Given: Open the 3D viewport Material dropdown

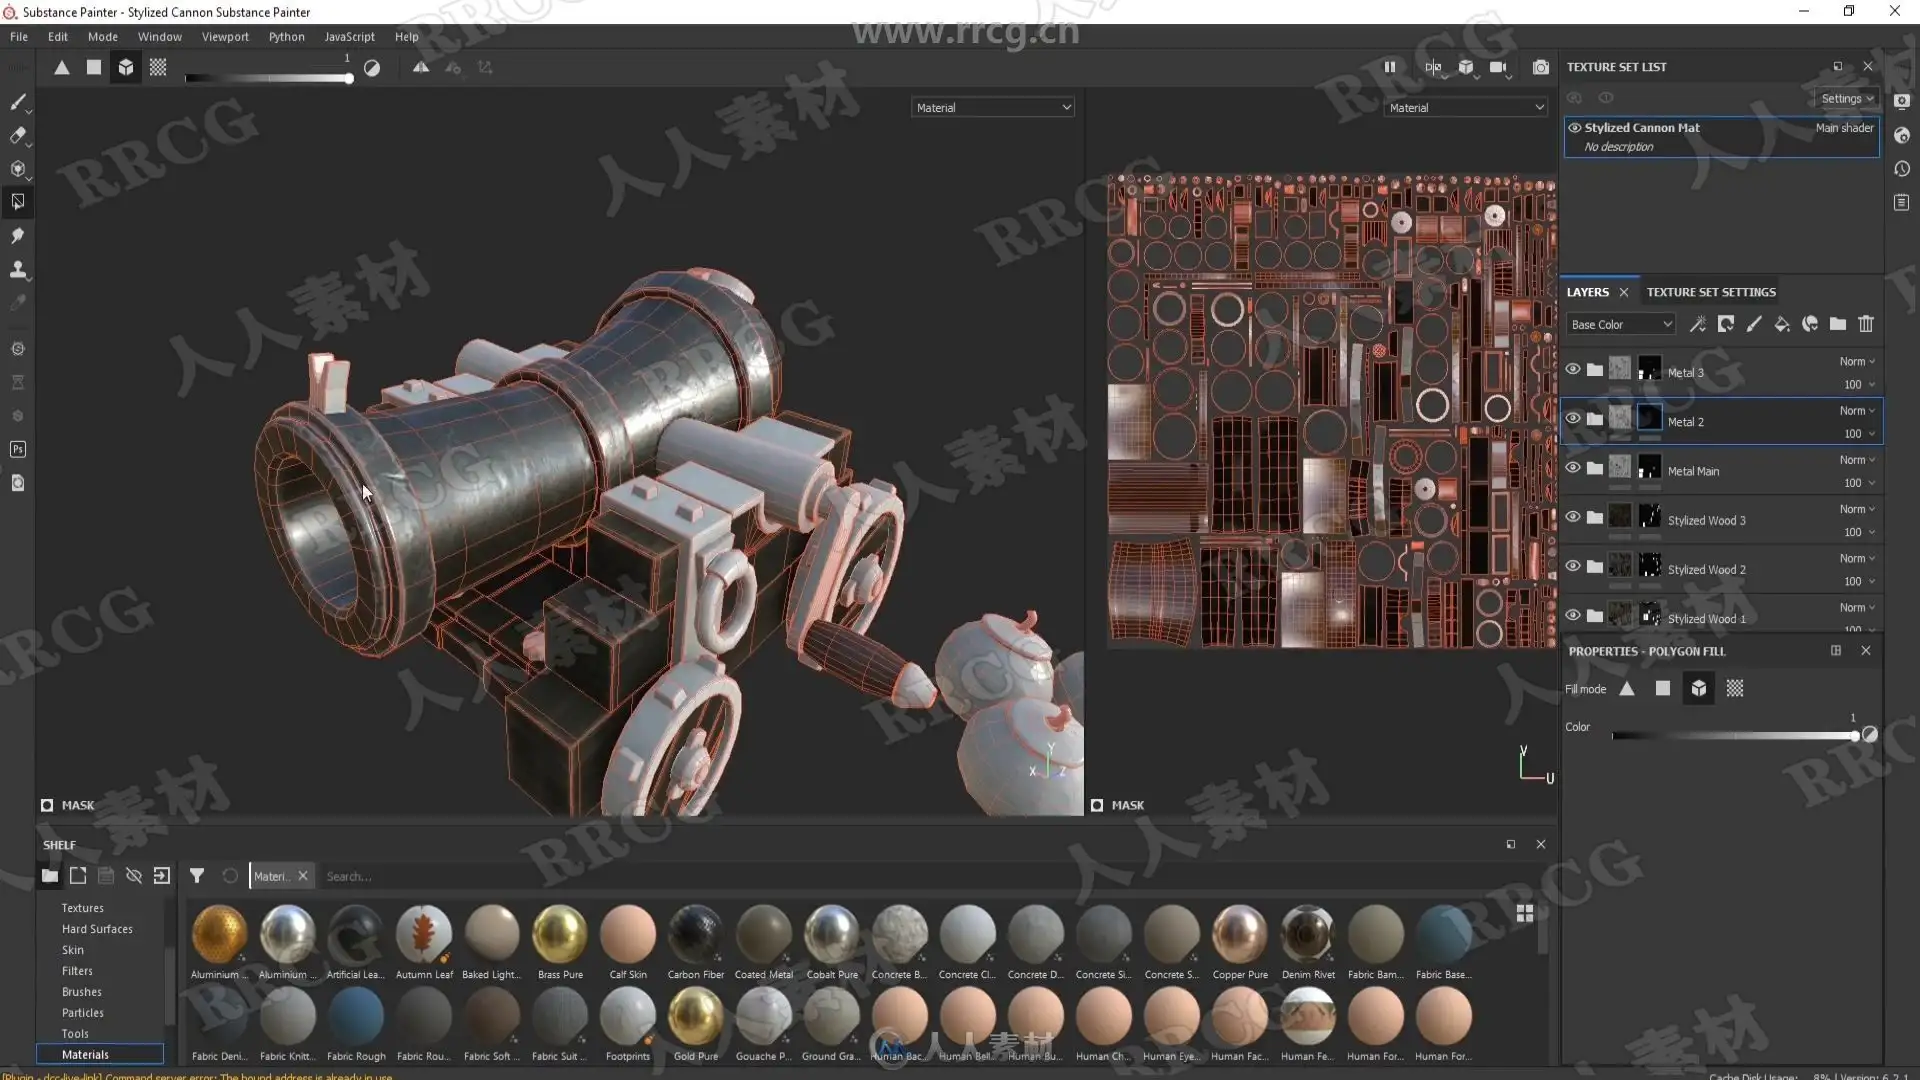Looking at the screenshot, I should point(992,107).
